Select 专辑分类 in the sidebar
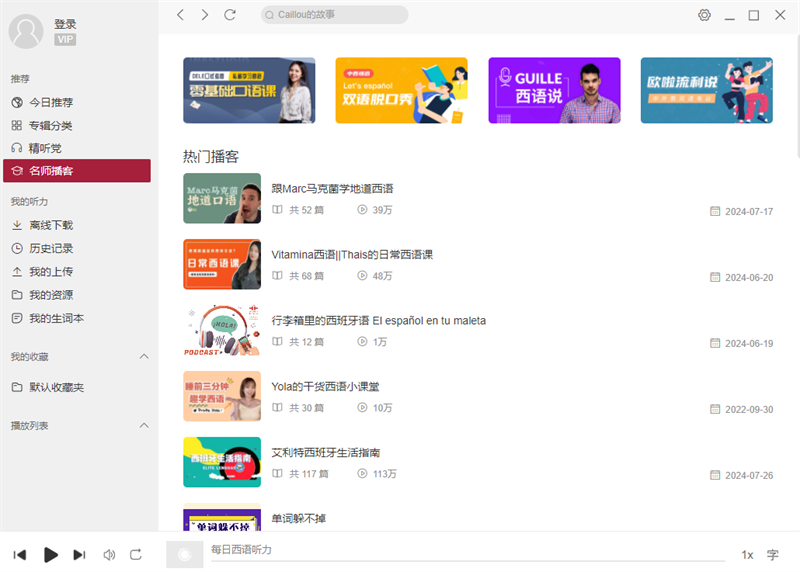The image size is (800, 572). point(50,125)
